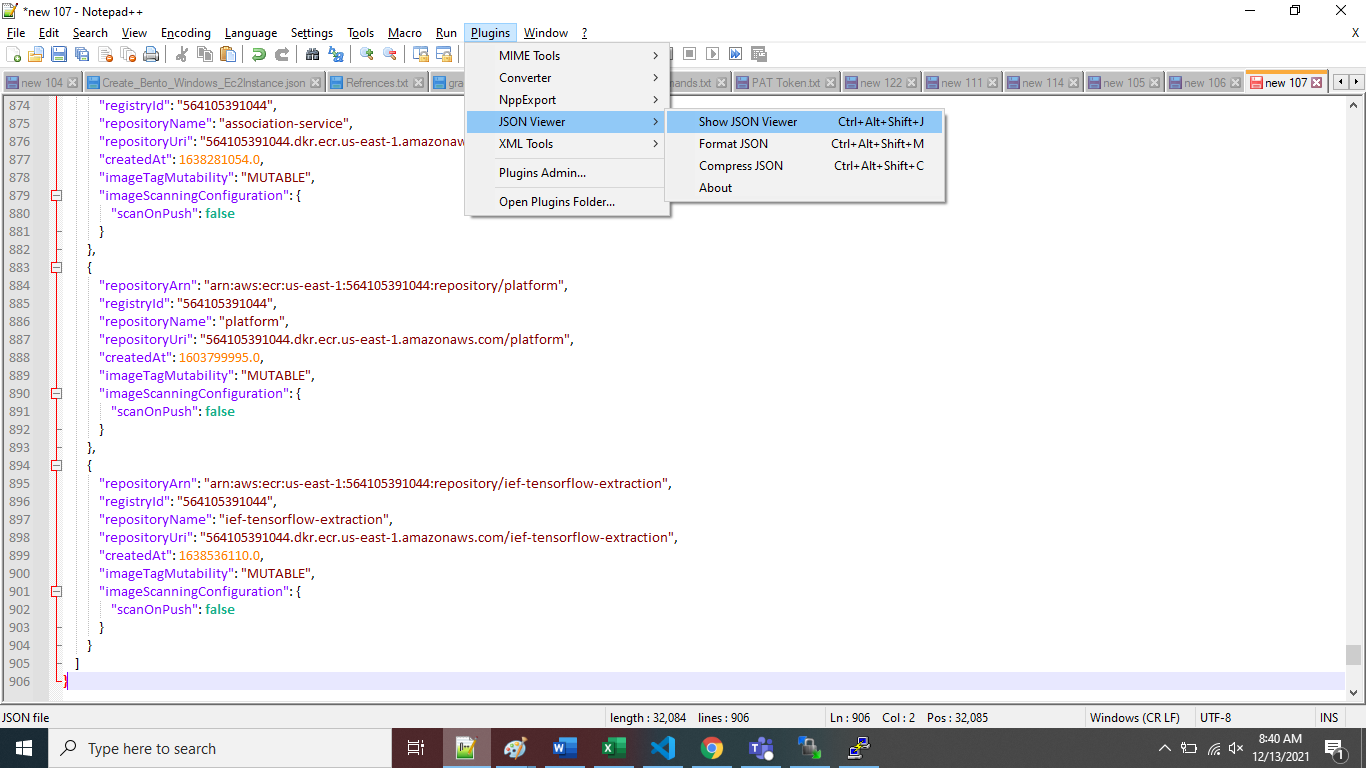Expand the Converter submenu
This screenshot has height=768, width=1366.
coord(567,78)
